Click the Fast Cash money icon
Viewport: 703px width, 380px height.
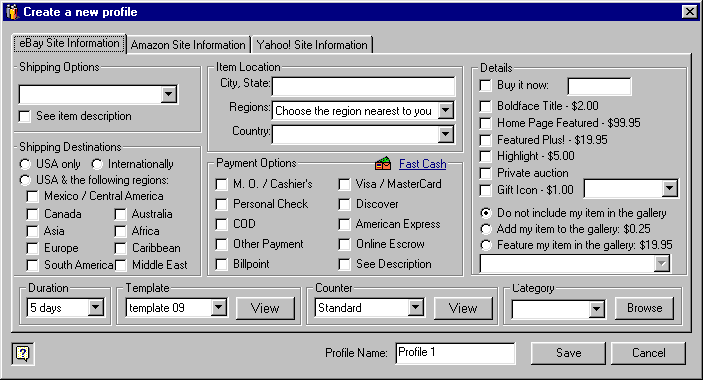tap(383, 164)
